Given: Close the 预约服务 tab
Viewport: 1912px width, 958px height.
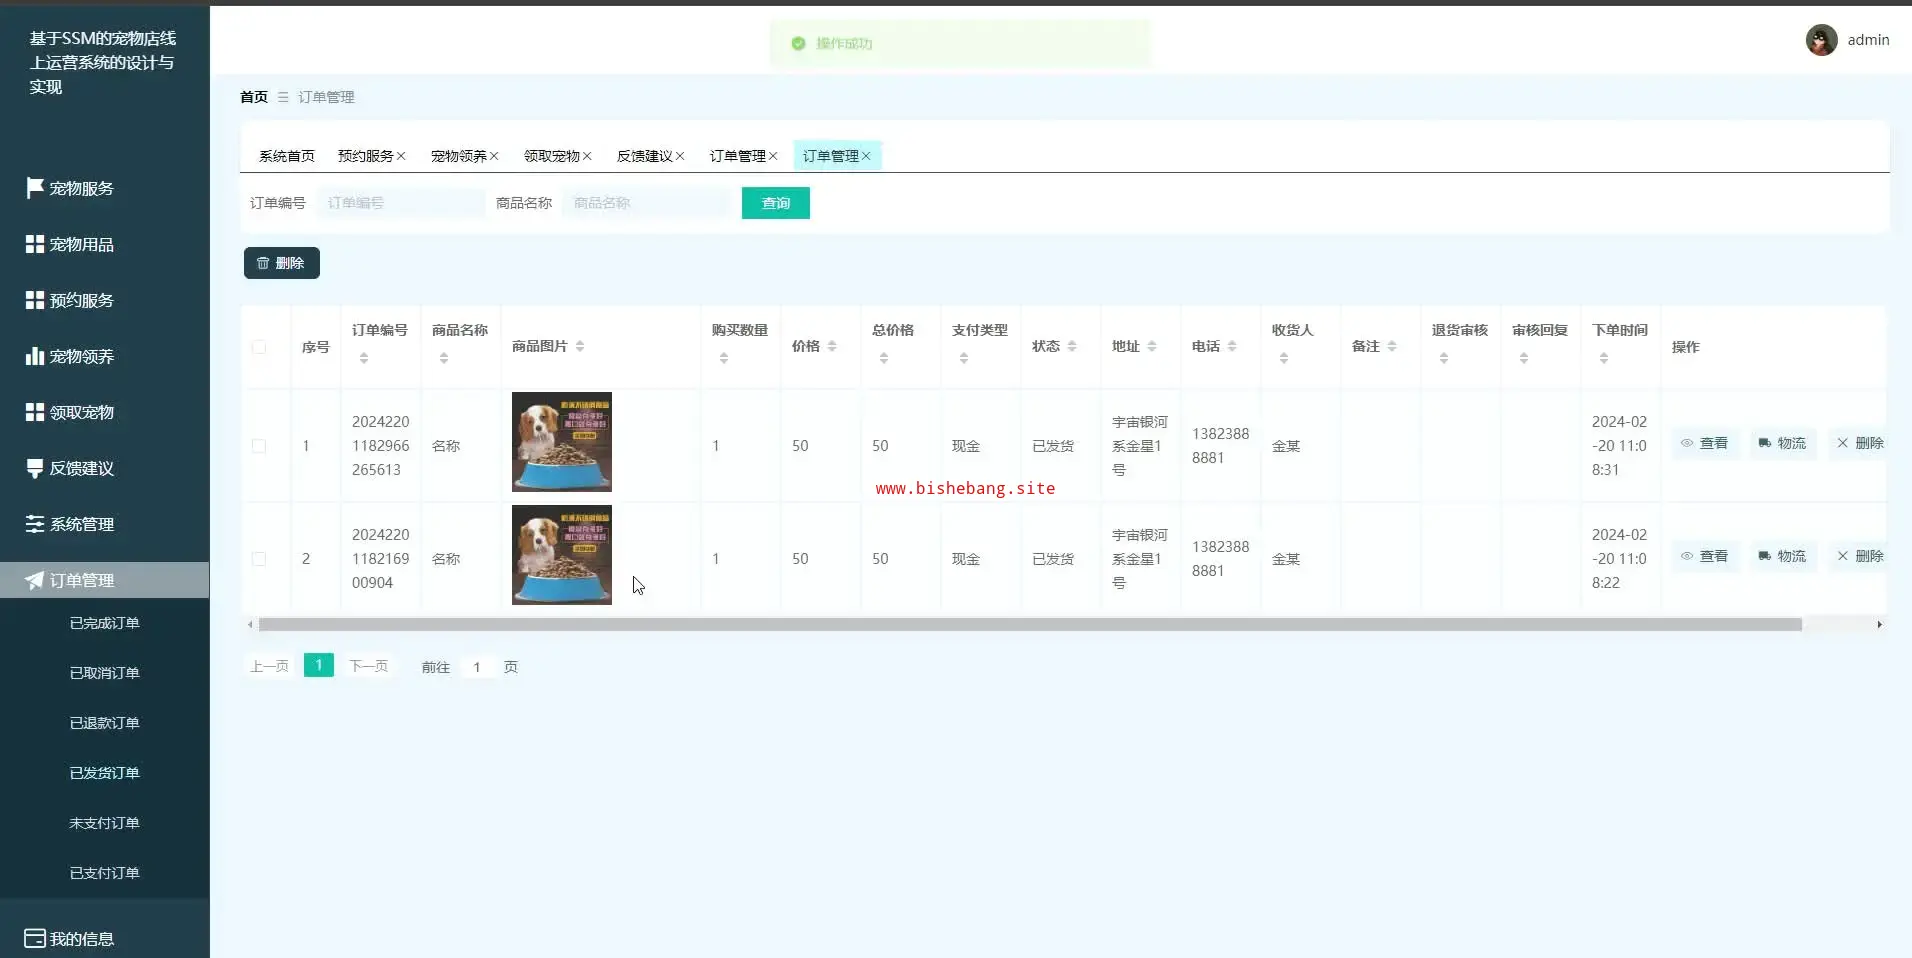Looking at the screenshot, I should (x=401, y=156).
